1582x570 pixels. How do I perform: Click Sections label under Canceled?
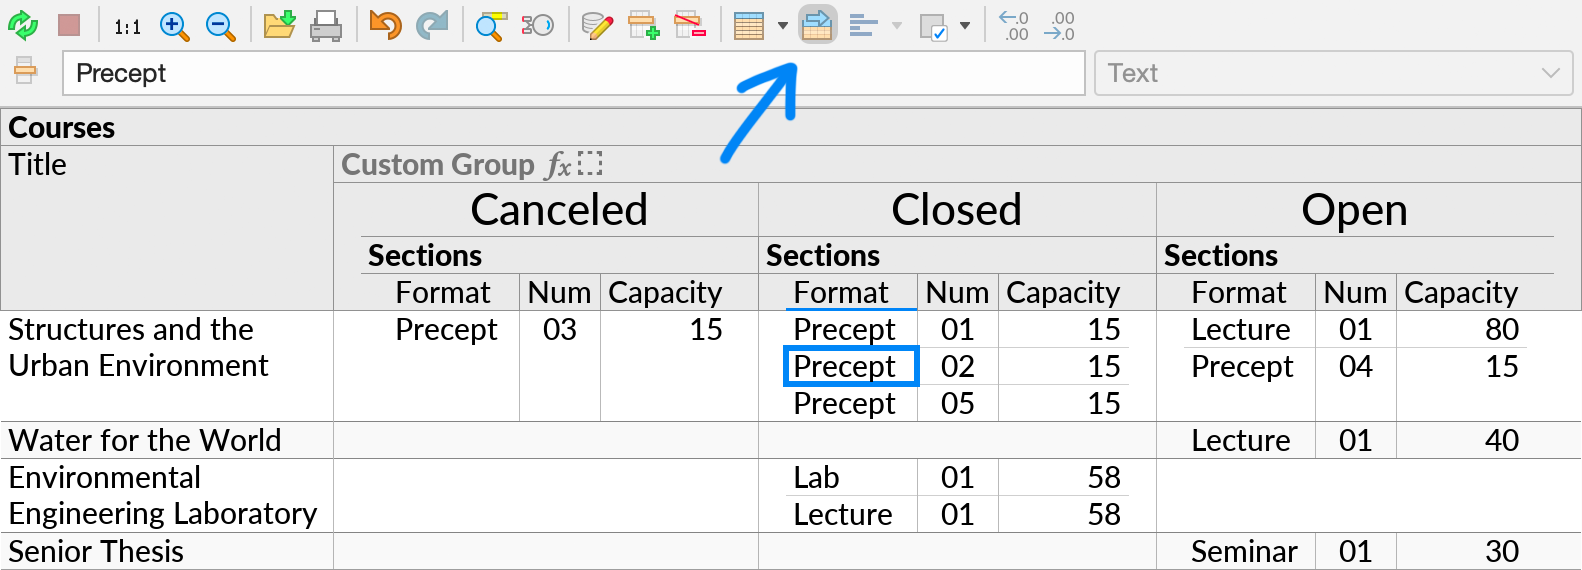tap(425, 255)
